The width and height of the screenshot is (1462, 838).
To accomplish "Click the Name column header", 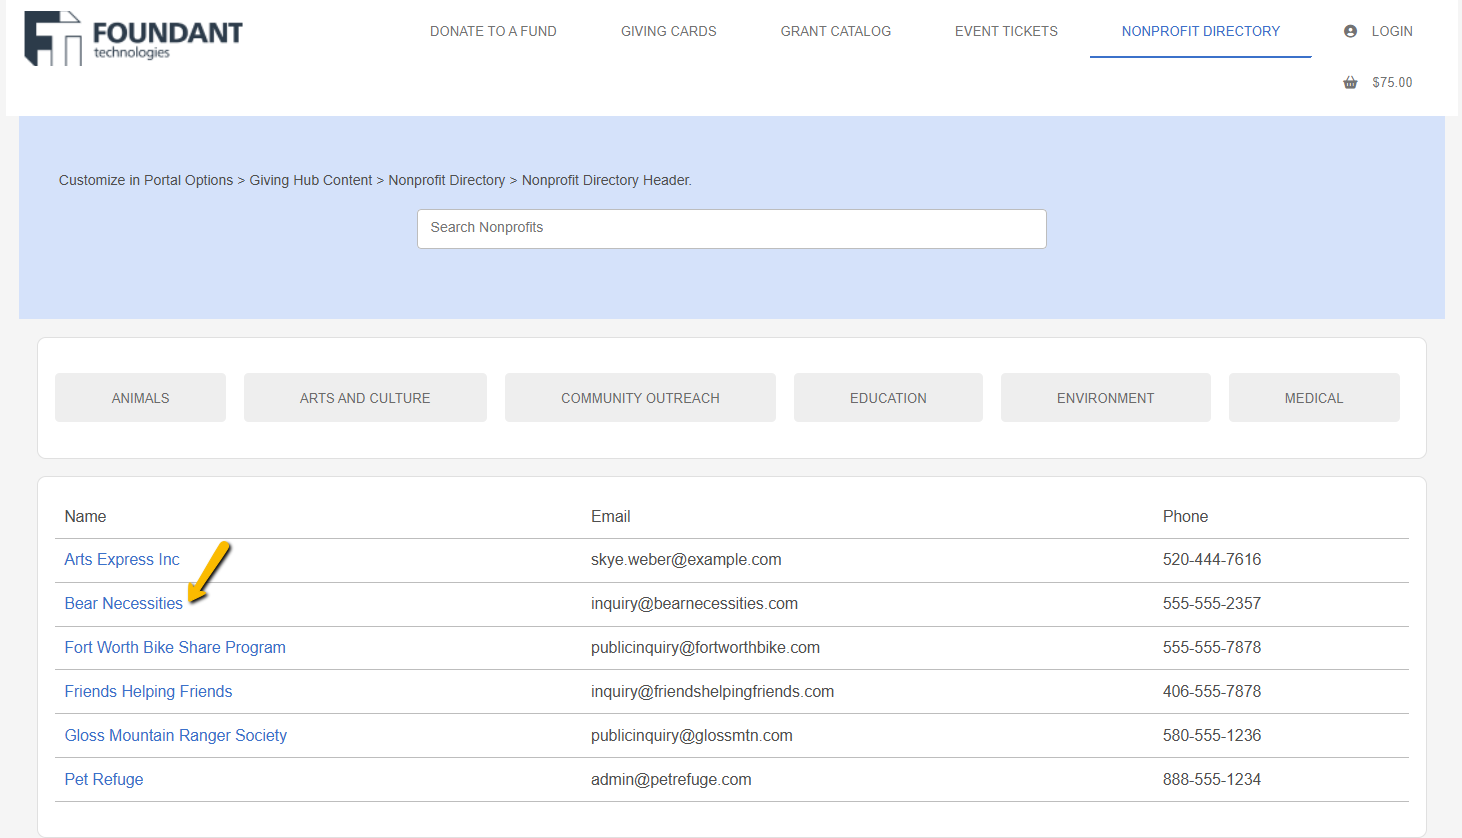I will coord(85,517).
